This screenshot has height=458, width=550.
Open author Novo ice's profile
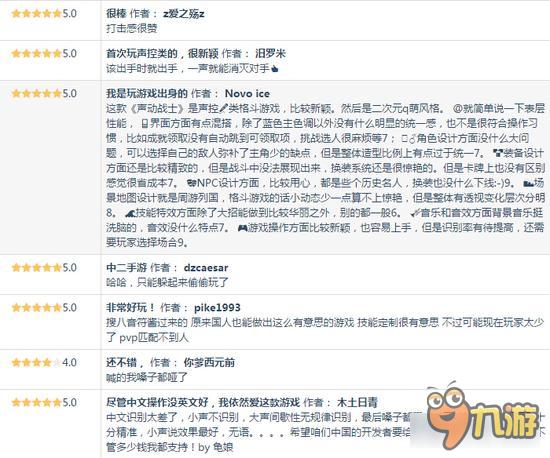247,94
